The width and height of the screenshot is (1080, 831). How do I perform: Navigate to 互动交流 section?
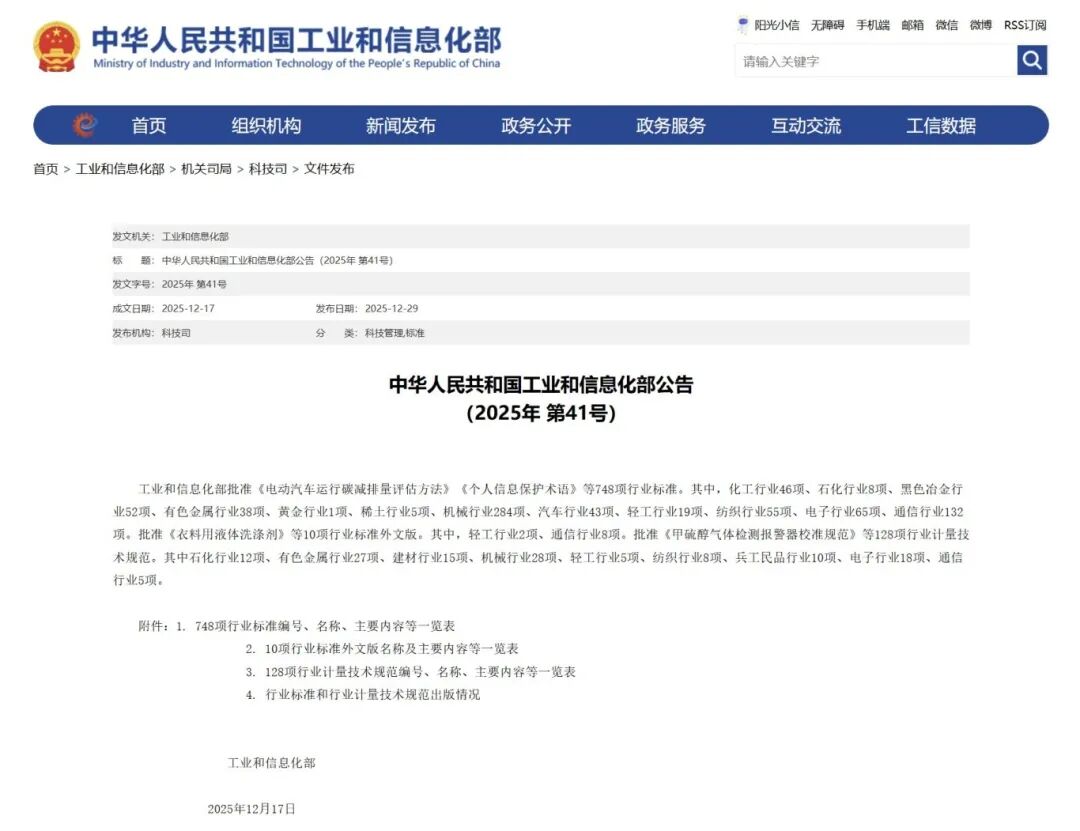(805, 126)
